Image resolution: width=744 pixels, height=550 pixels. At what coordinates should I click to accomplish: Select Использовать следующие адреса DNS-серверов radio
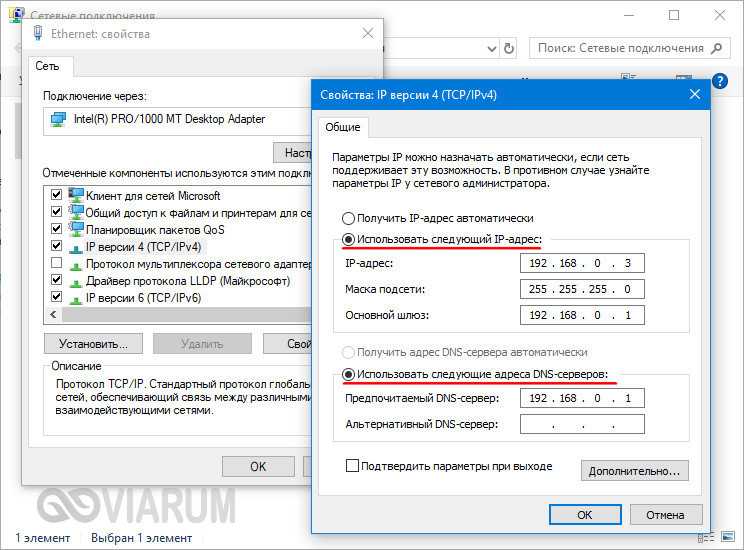[348, 374]
